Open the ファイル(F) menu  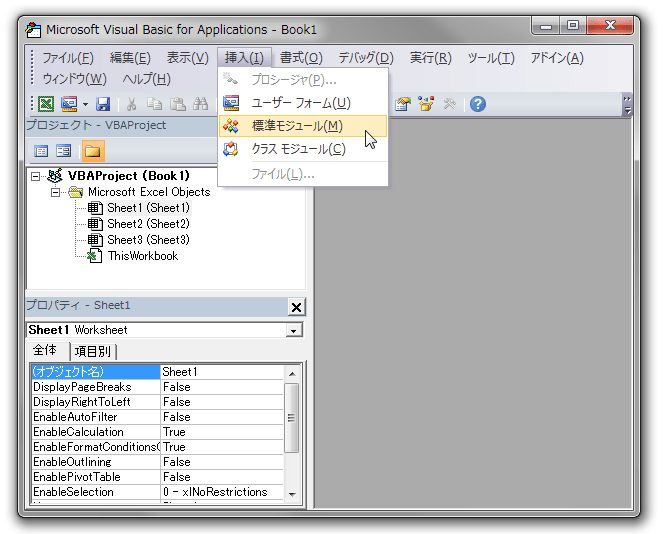[x=68, y=58]
